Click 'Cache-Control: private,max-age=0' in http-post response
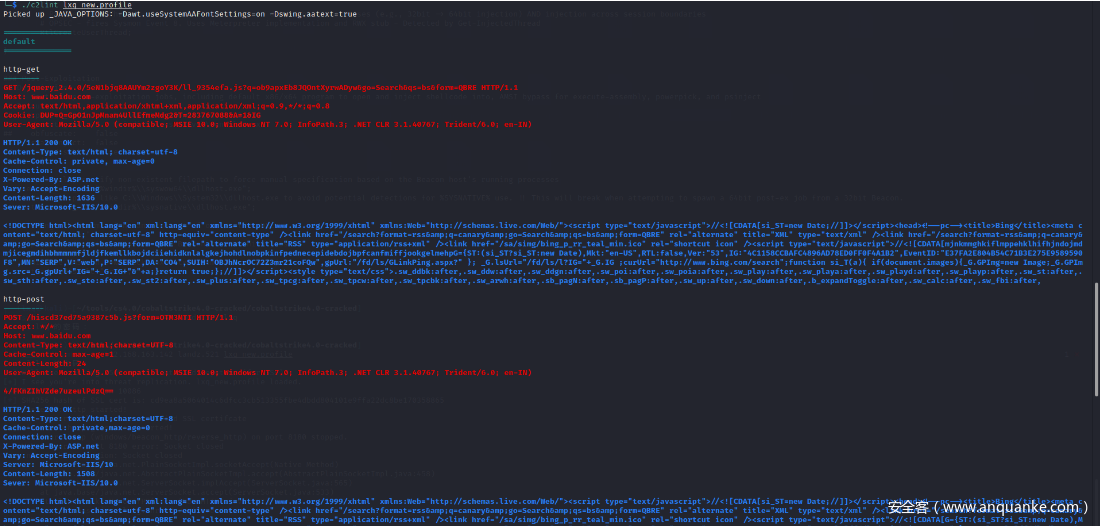The height and width of the screenshot is (526, 1104). 77,427
